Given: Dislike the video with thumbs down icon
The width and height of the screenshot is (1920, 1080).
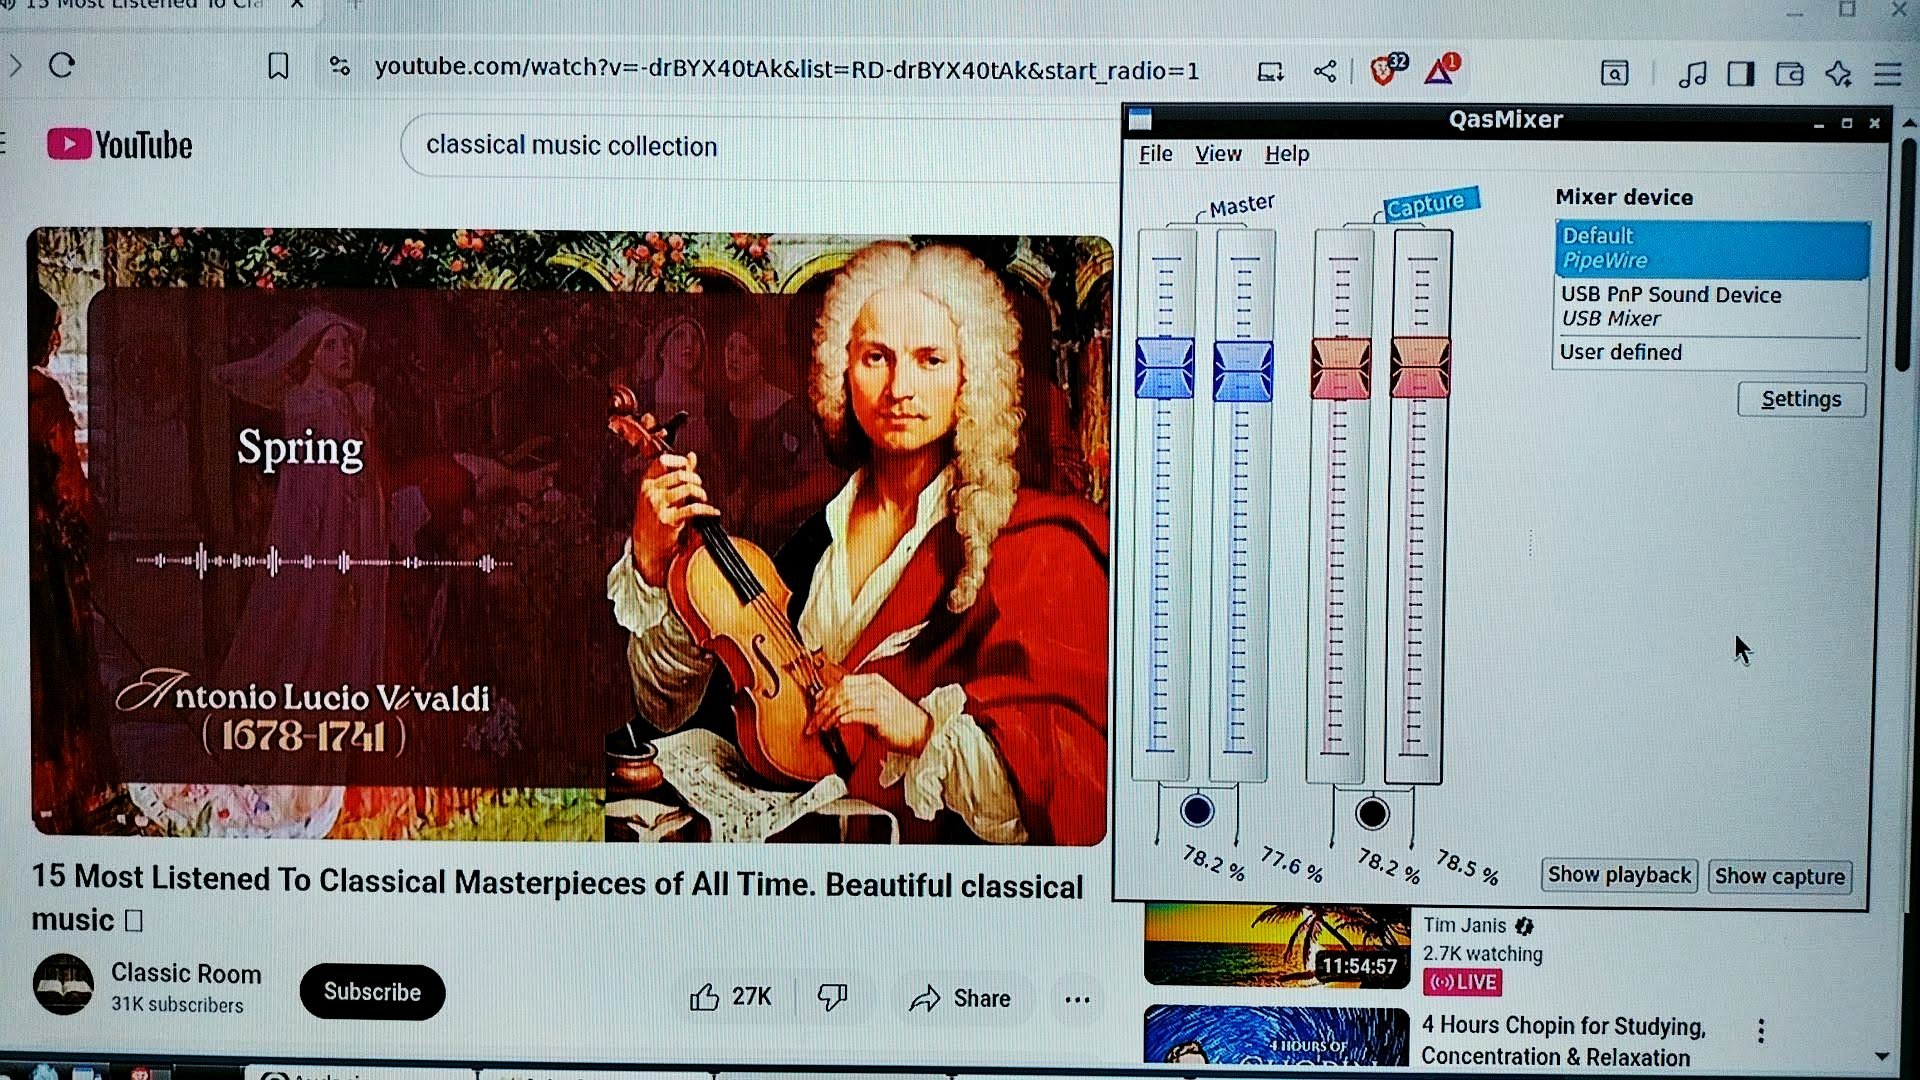Looking at the screenshot, I should tap(832, 997).
